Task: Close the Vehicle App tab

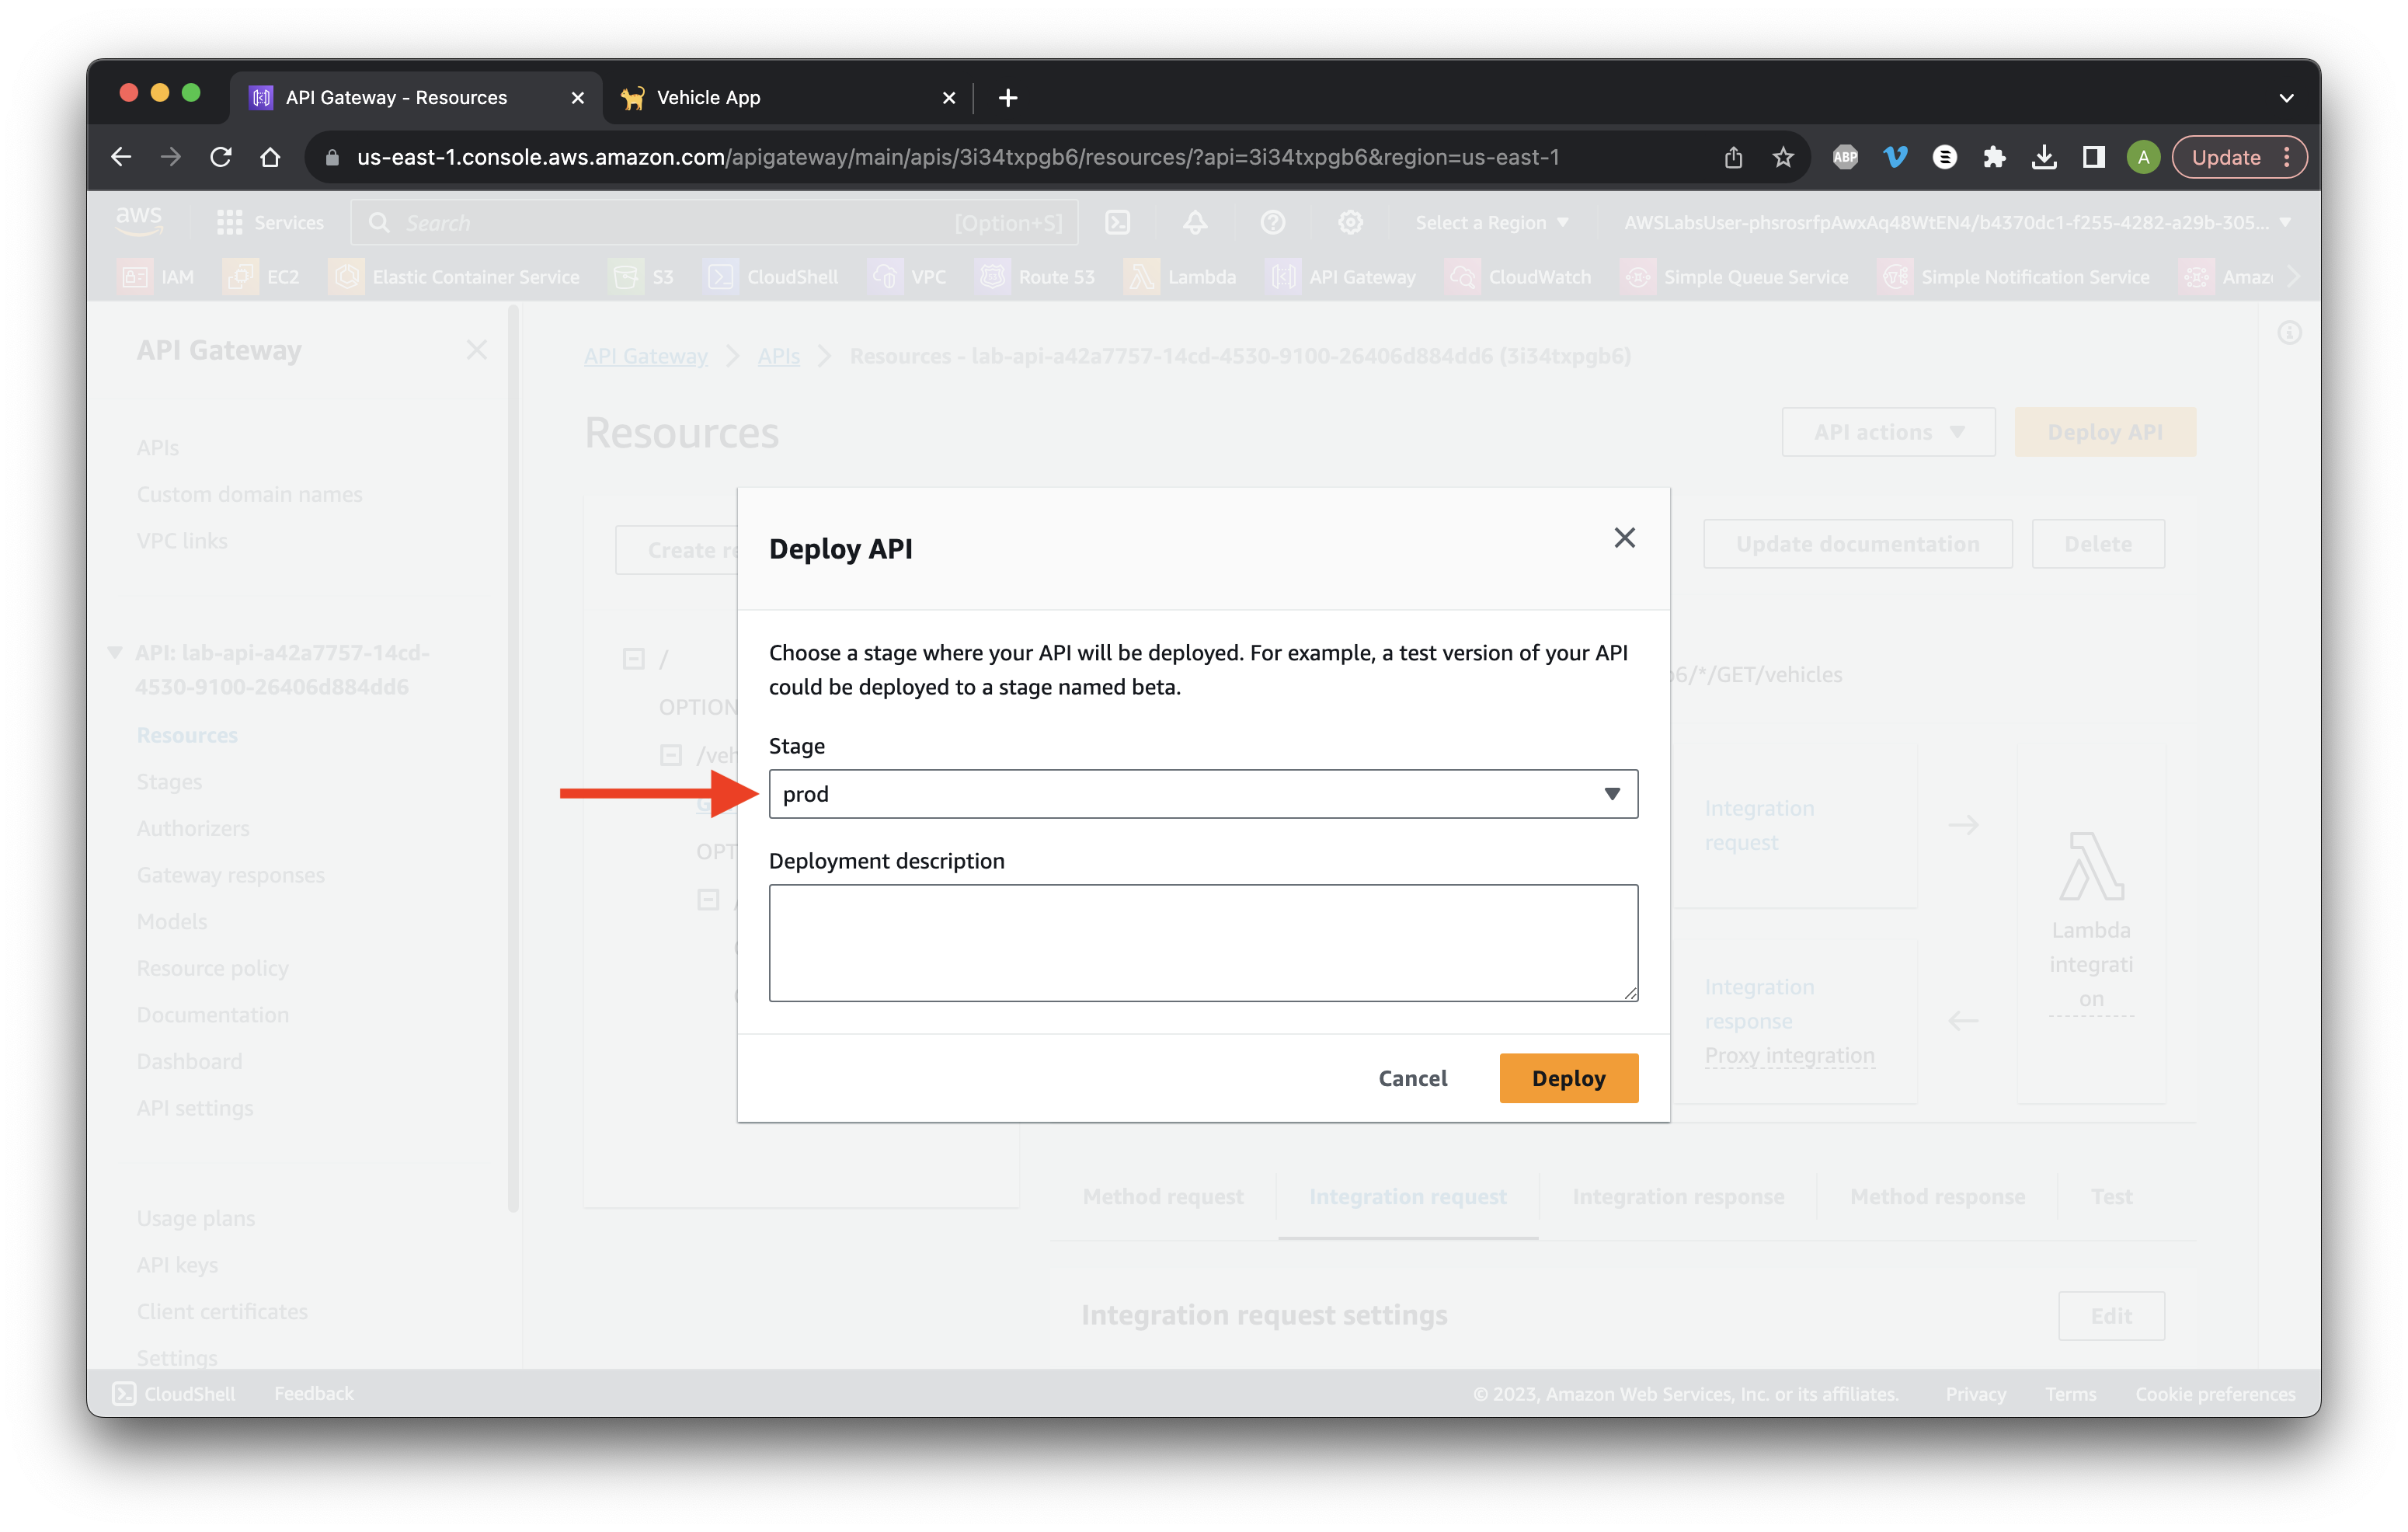Action: [949, 97]
